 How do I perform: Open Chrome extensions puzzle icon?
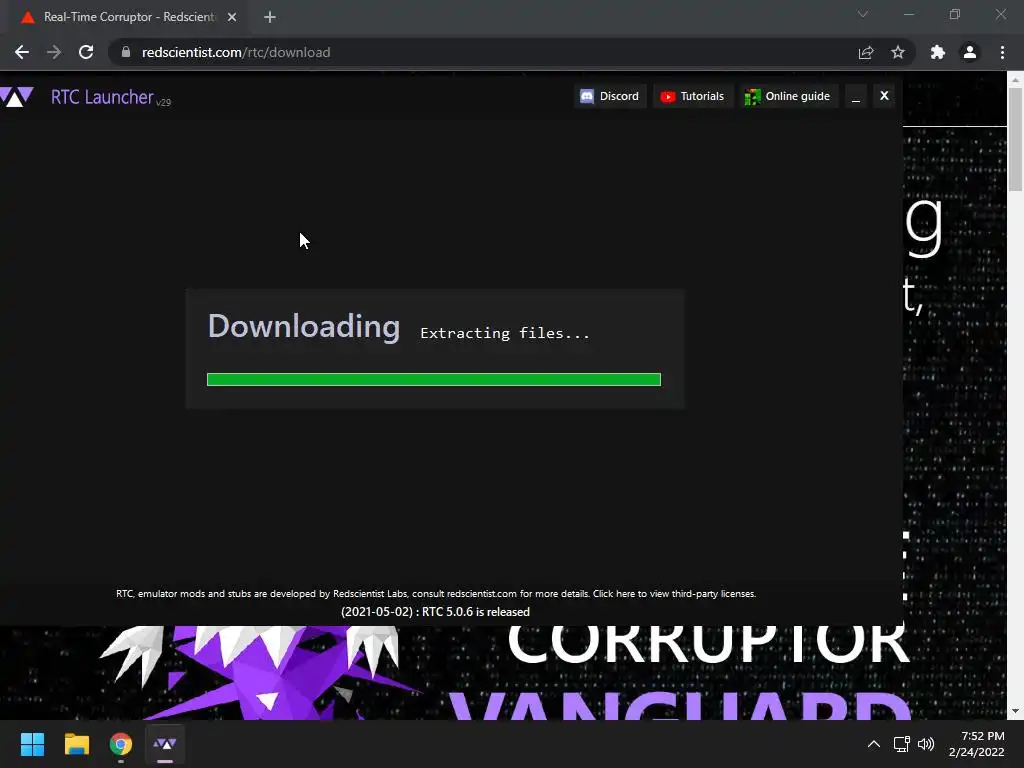tap(938, 52)
